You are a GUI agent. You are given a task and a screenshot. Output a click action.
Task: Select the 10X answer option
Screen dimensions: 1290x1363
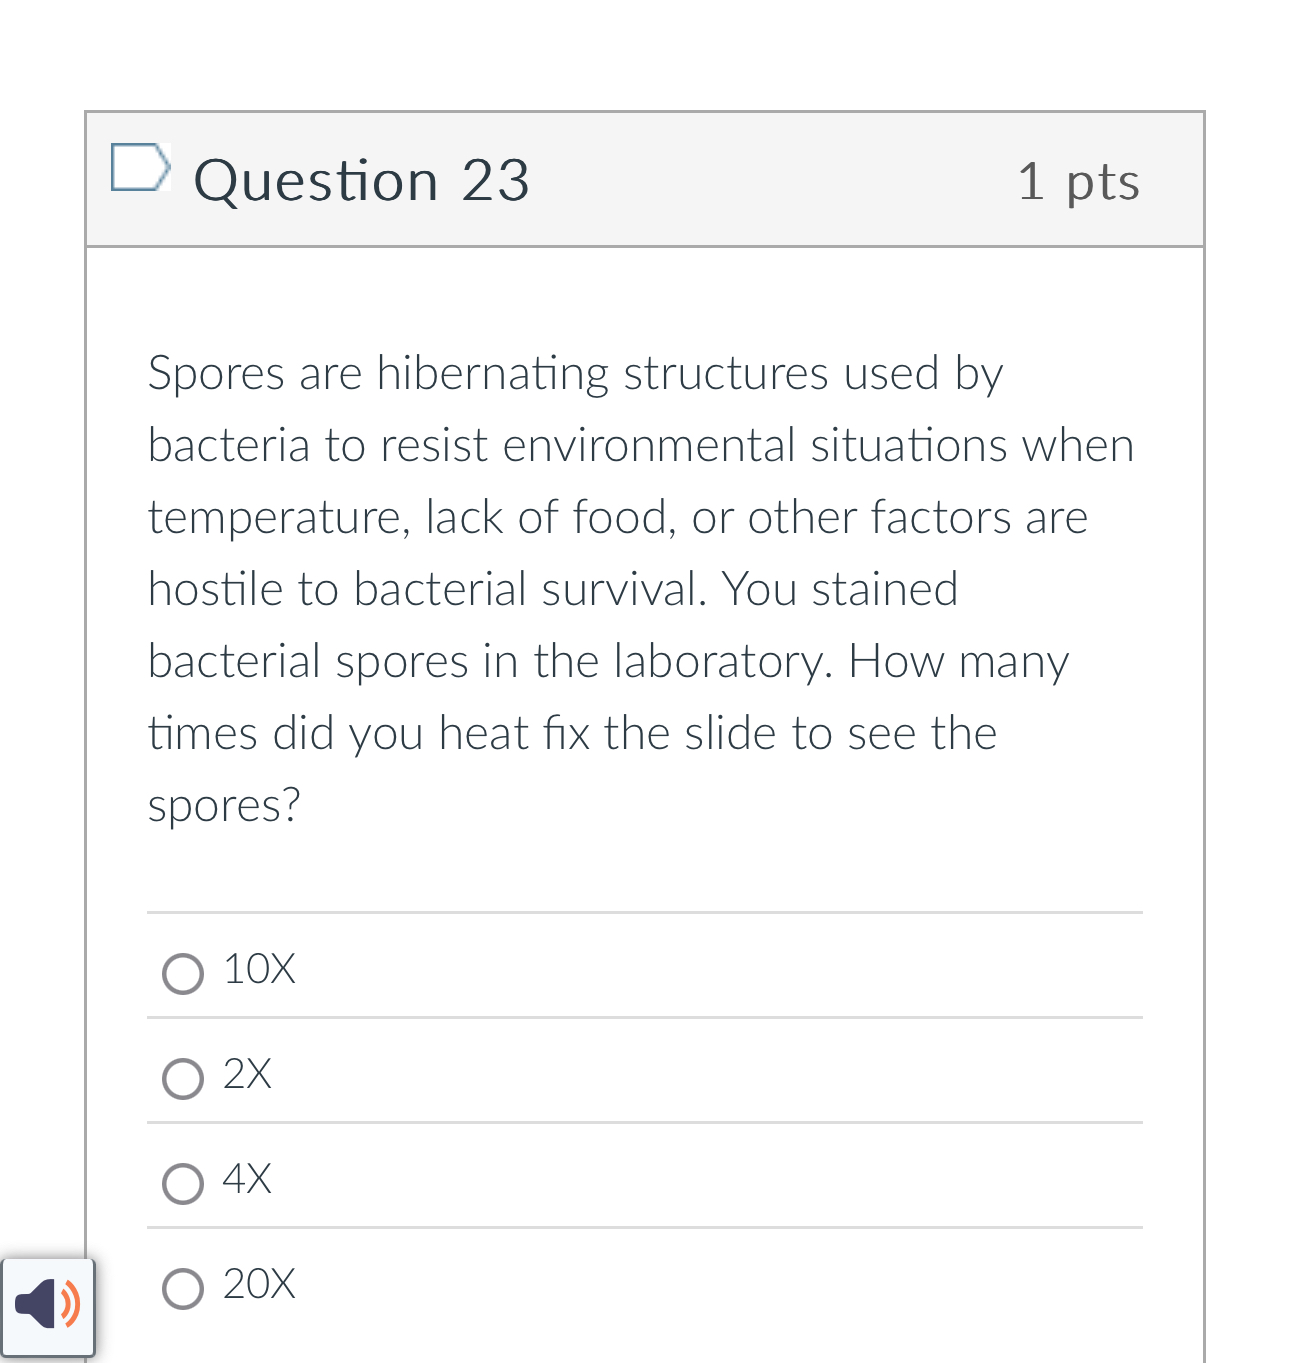tap(182, 973)
